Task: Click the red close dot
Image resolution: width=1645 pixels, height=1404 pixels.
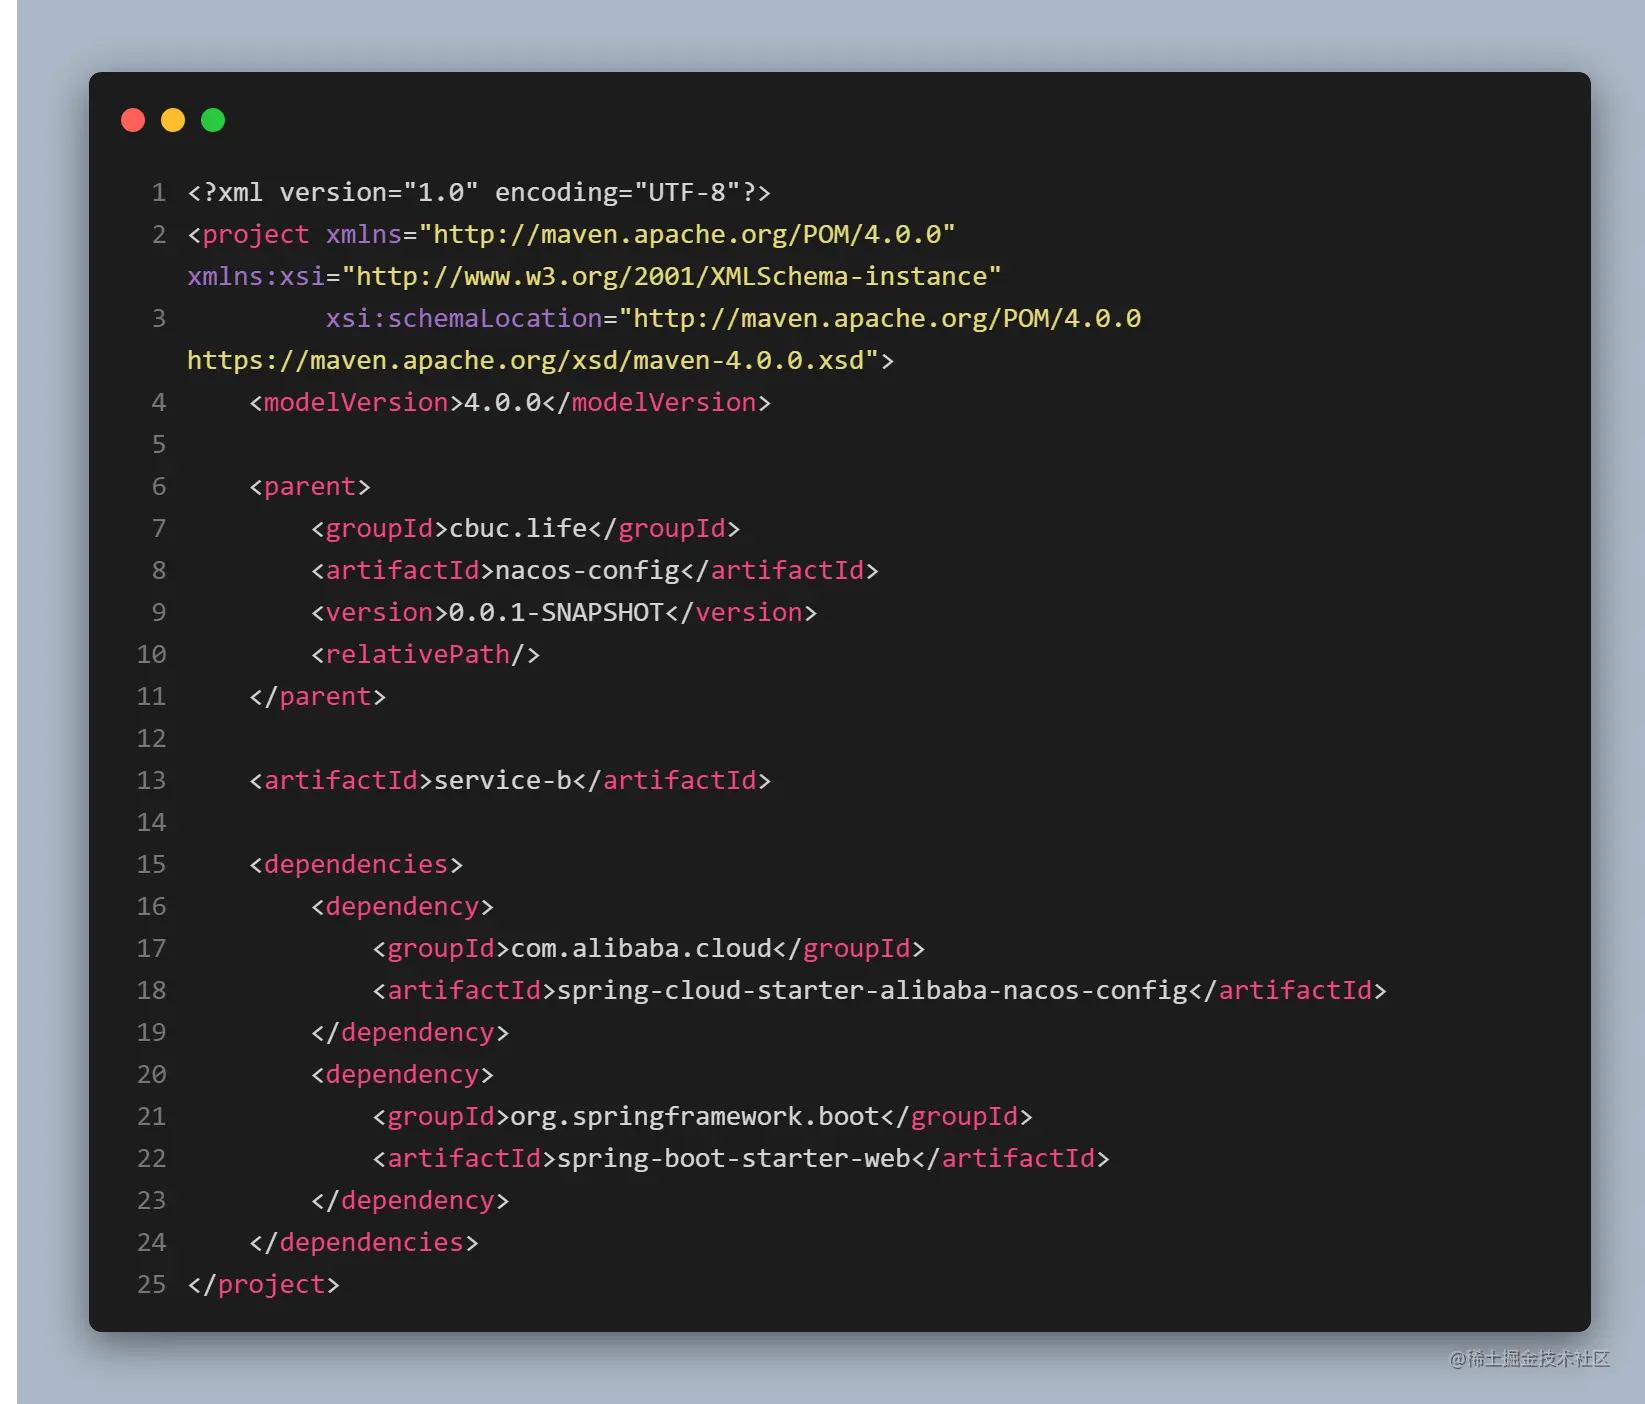Action: coord(133,121)
